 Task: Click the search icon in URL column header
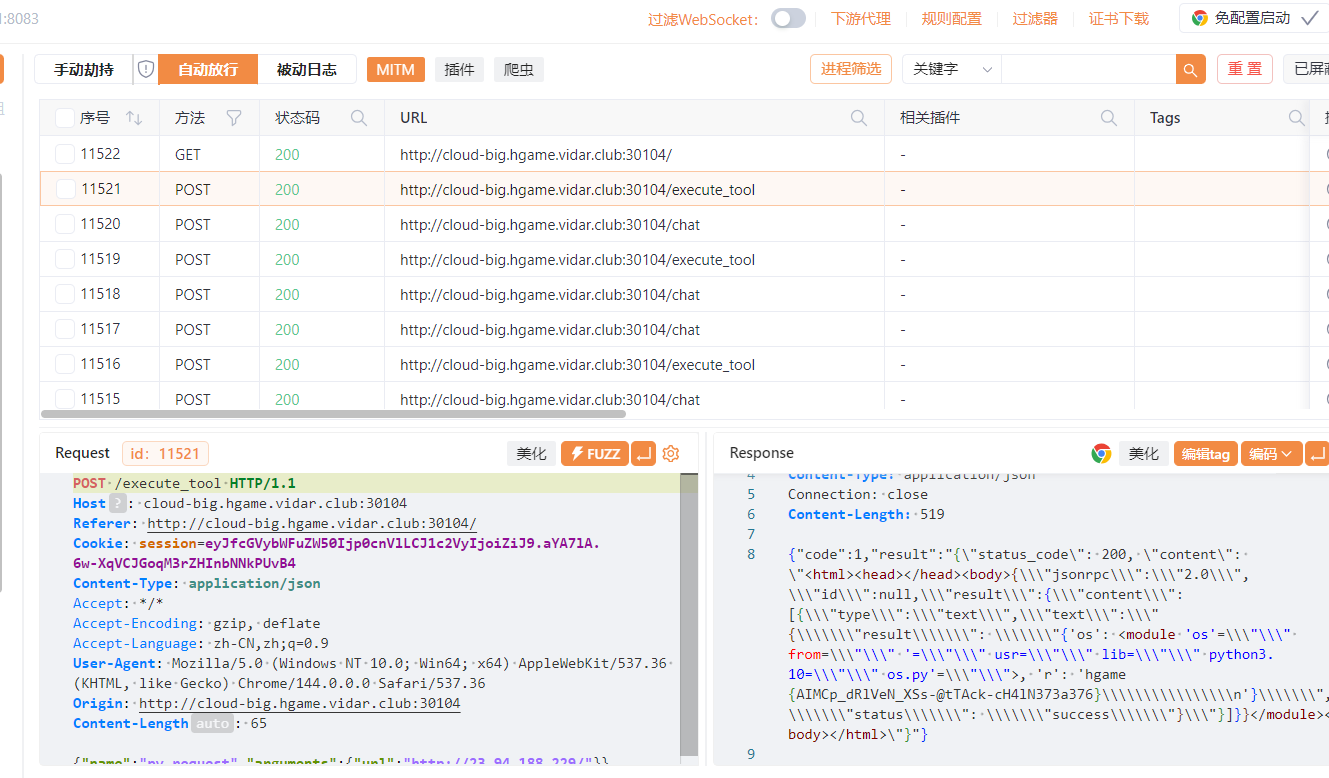point(858,118)
